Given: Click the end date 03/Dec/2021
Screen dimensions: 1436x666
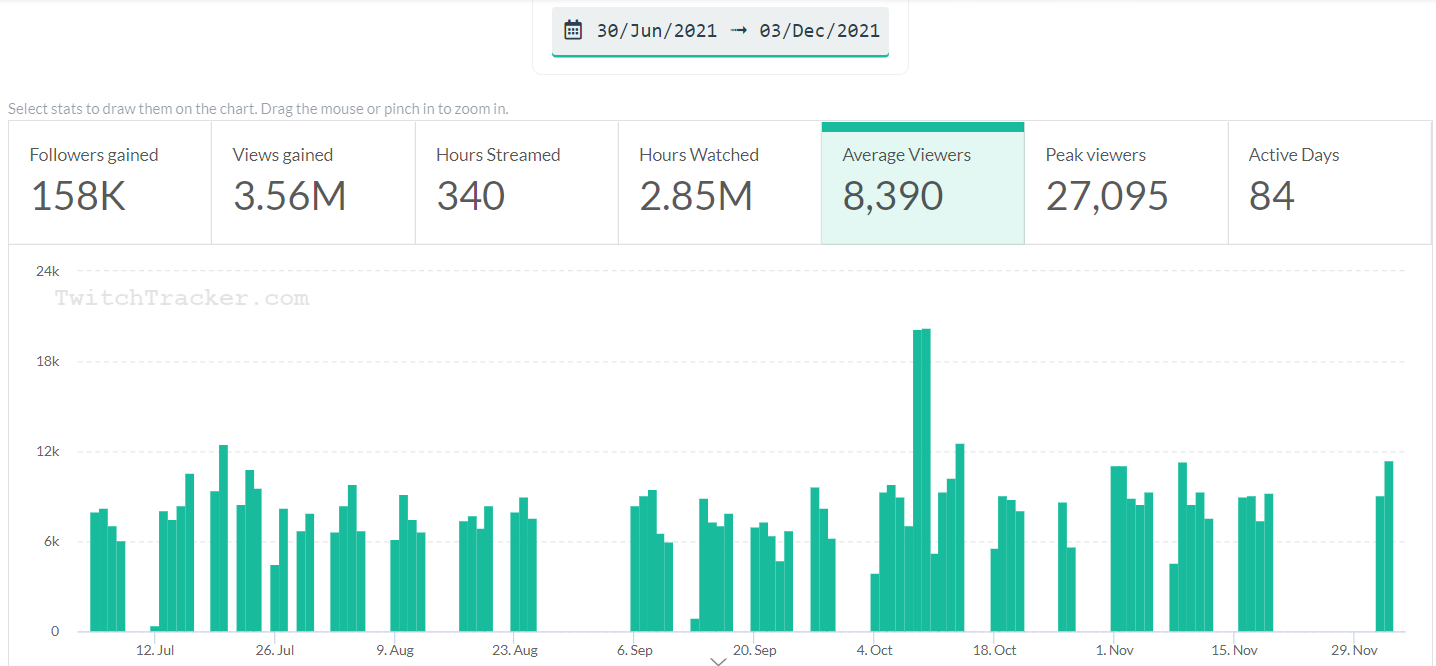Looking at the screenshot, I should coord(819,30).
